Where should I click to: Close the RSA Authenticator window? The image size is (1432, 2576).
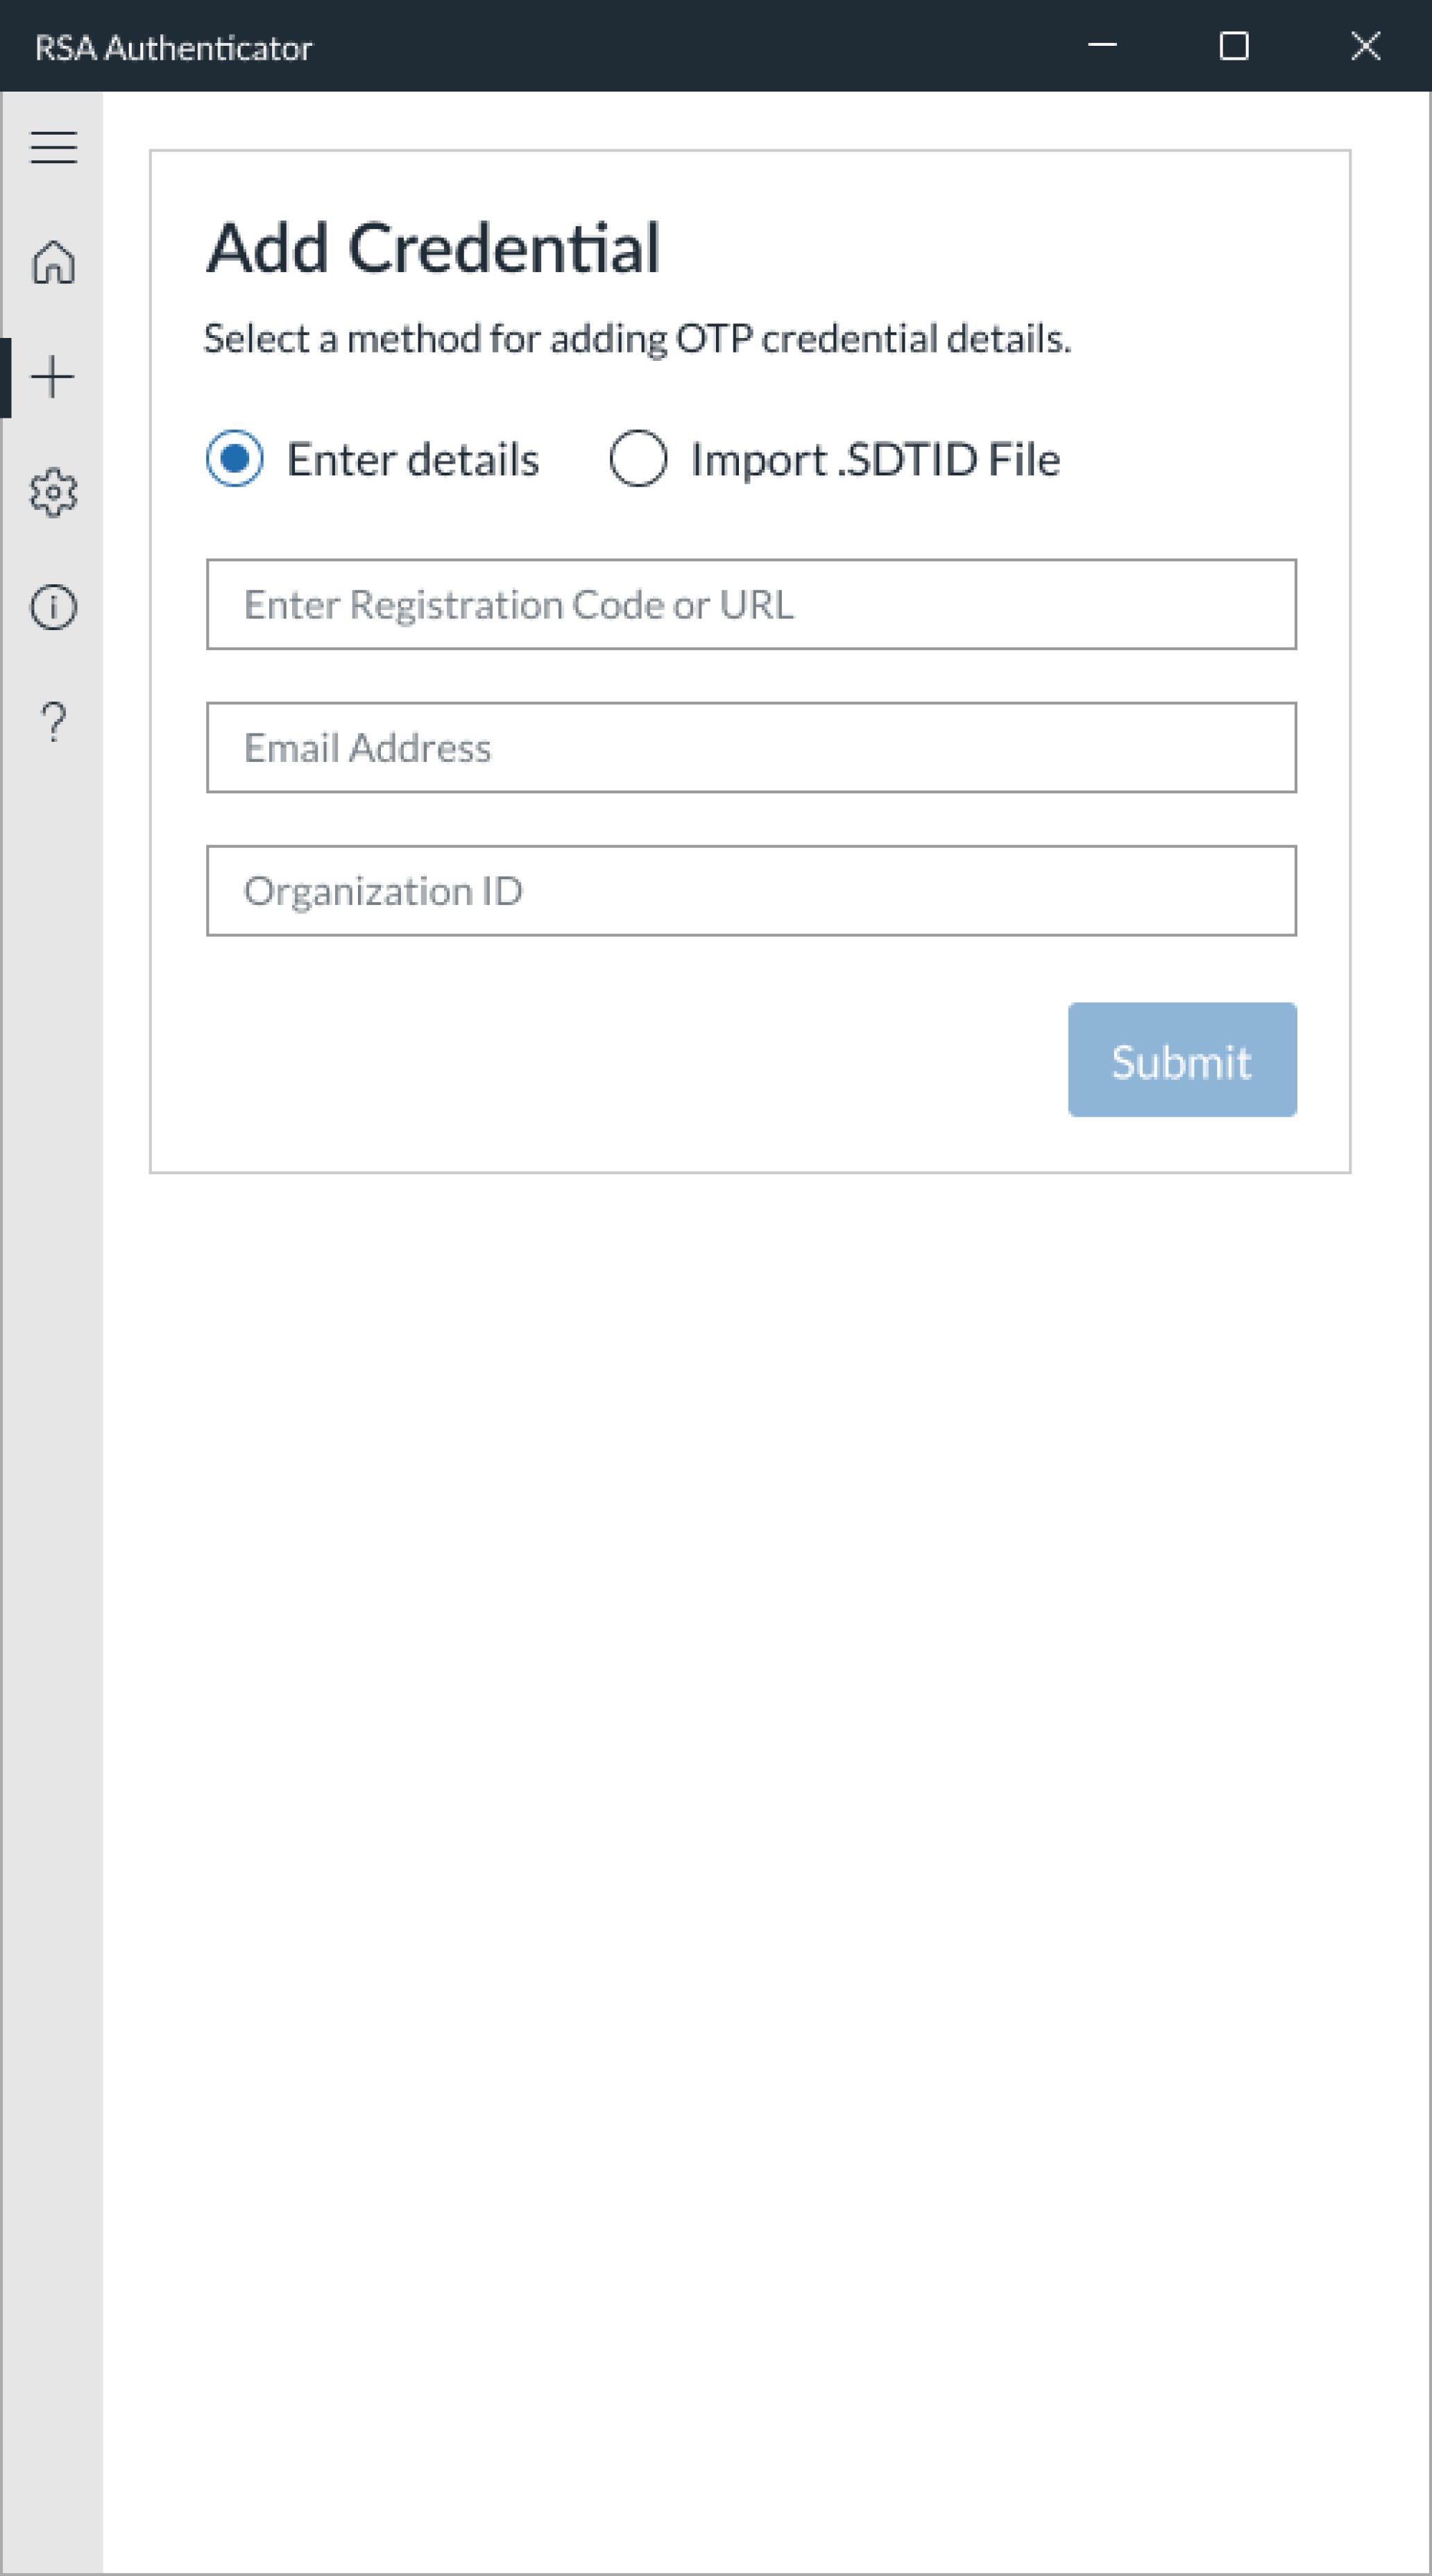click(x=1365, y=46)
